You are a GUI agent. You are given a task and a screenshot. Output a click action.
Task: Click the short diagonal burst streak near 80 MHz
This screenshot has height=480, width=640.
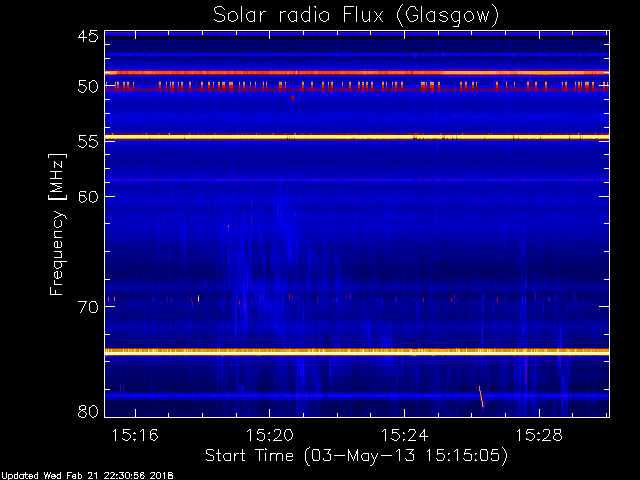481,396
